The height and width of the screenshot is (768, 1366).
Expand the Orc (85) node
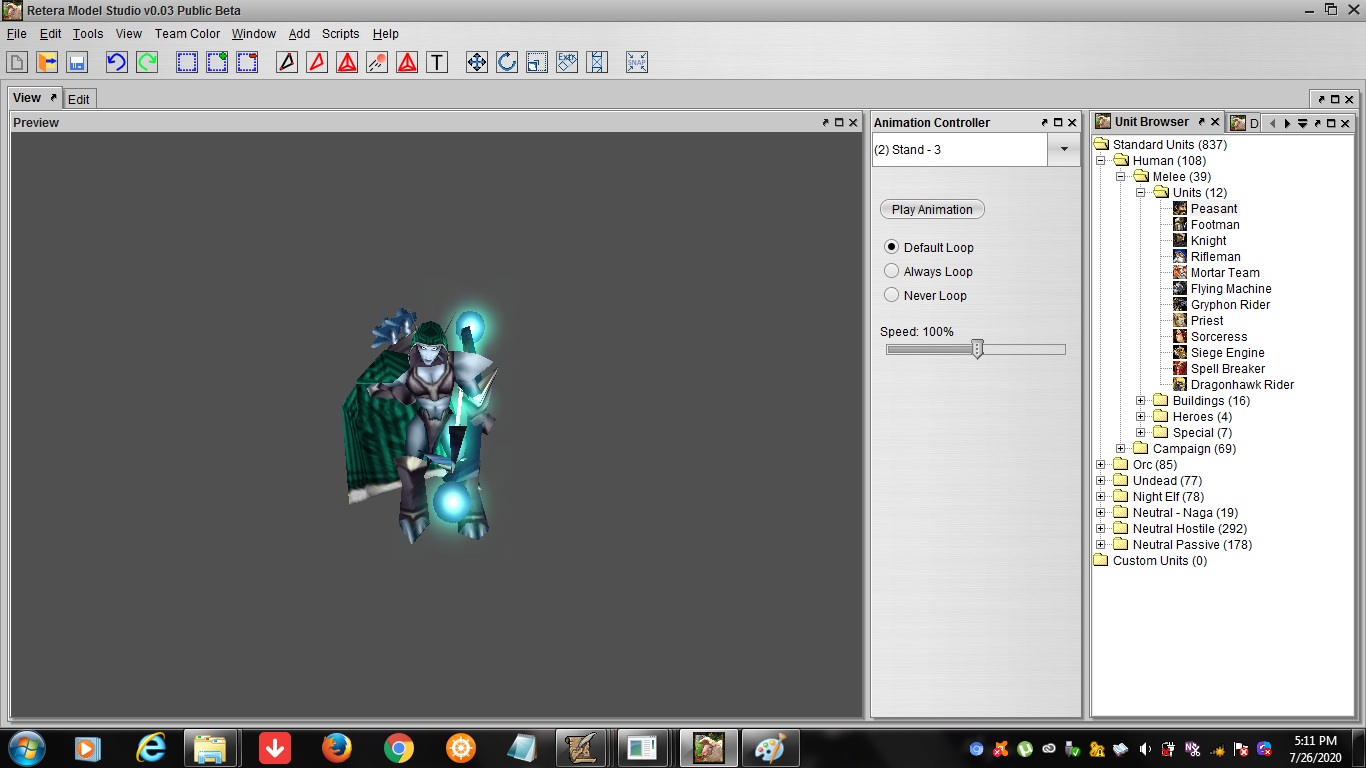click(1101, 465)
